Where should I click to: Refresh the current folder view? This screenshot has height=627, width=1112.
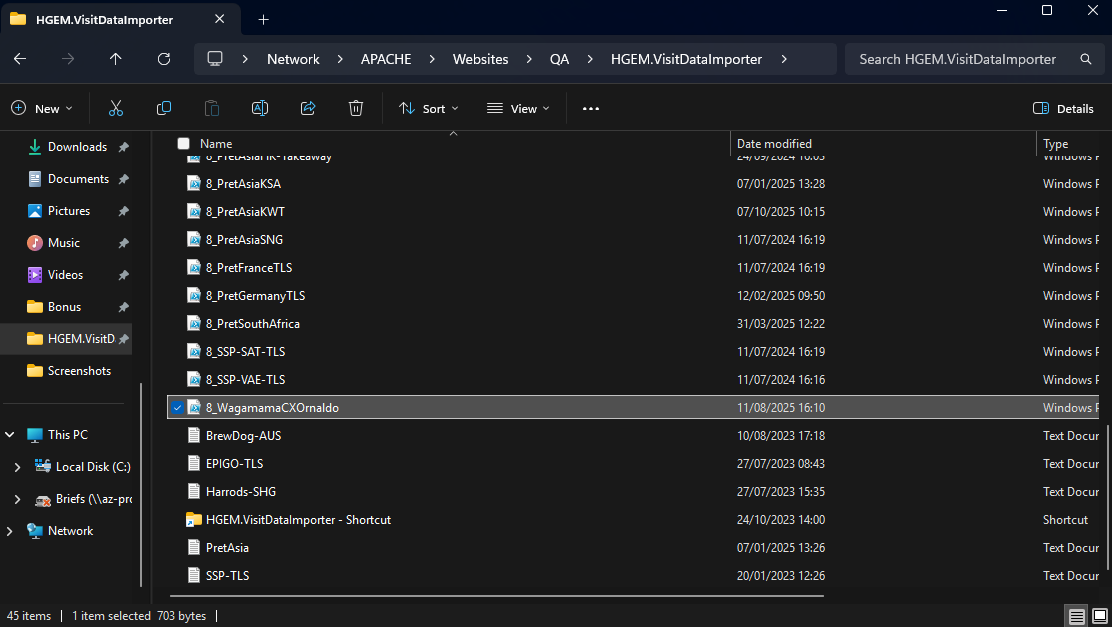click(x=164, y=59)
